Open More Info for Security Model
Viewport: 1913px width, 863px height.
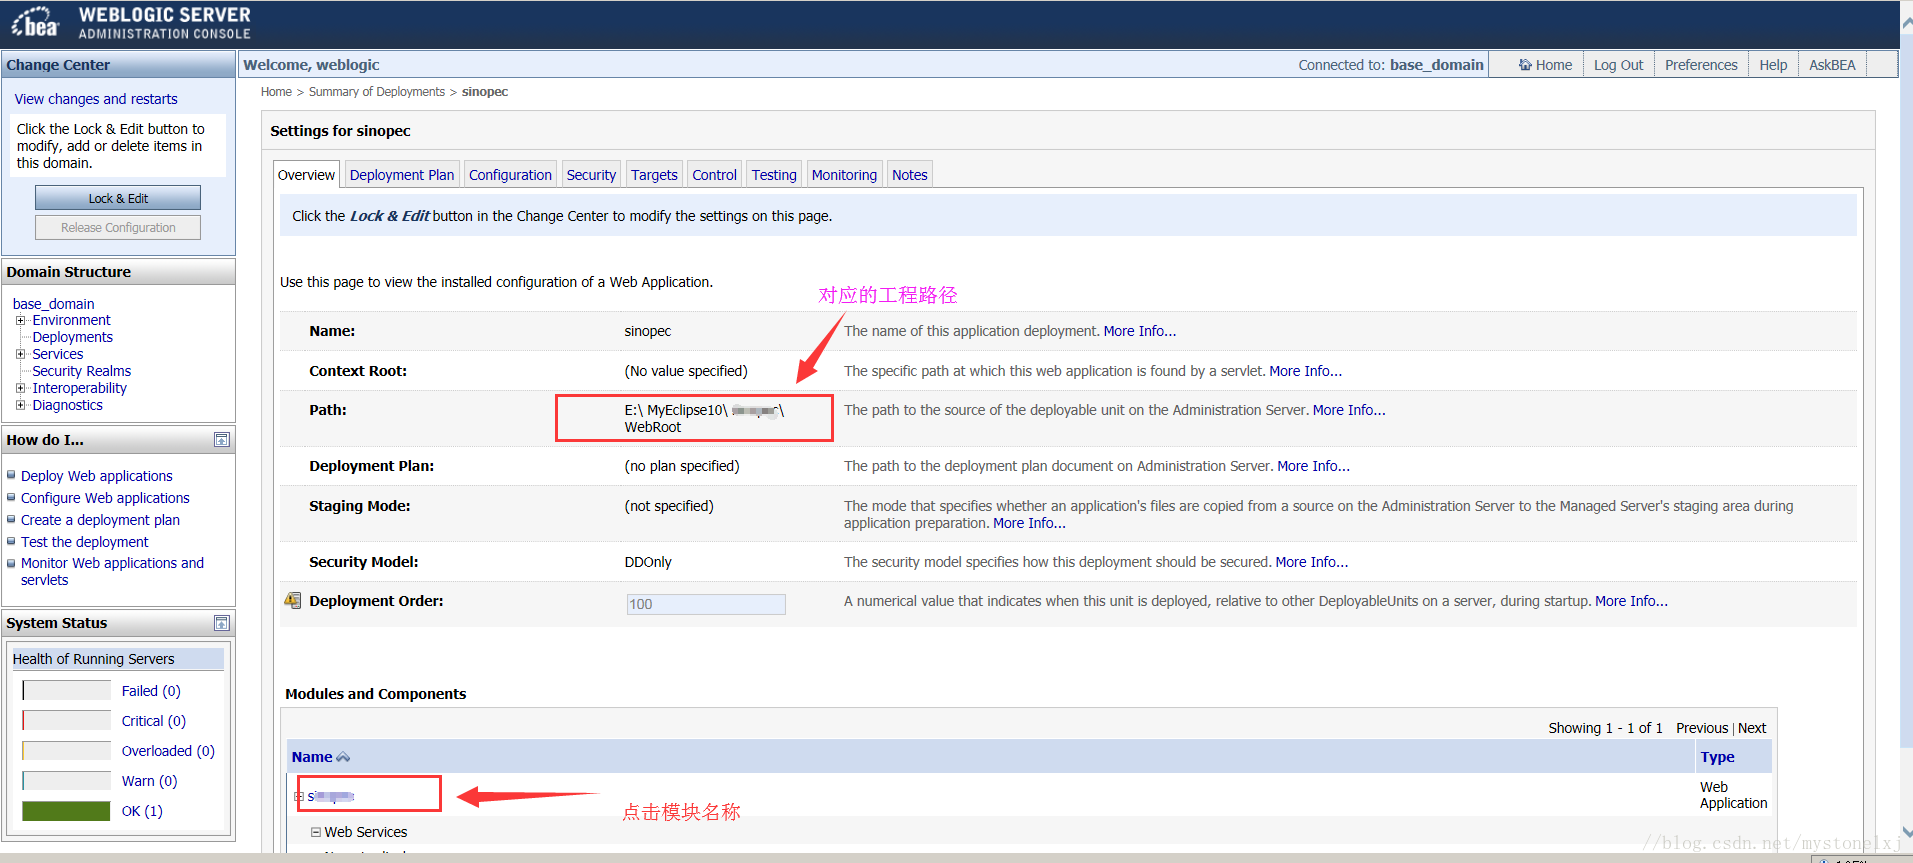pos(1312,562)
